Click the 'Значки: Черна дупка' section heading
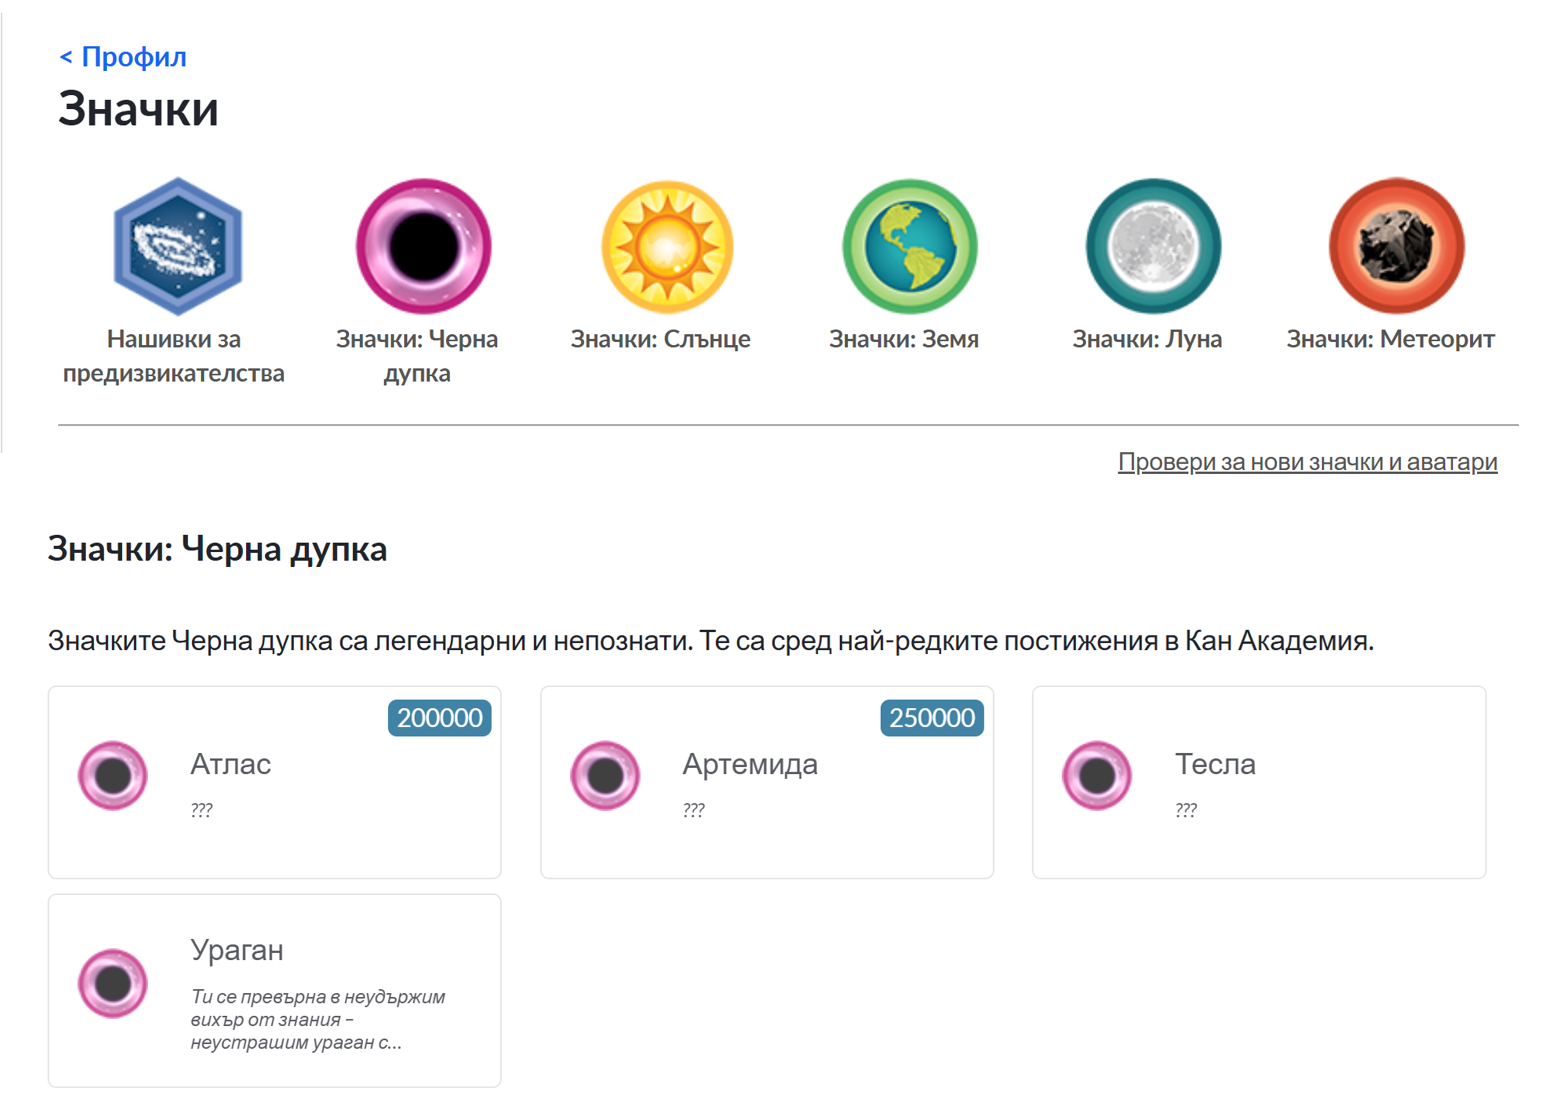Viewport: 1562px width, 1119px height. (x=217, y=548)
